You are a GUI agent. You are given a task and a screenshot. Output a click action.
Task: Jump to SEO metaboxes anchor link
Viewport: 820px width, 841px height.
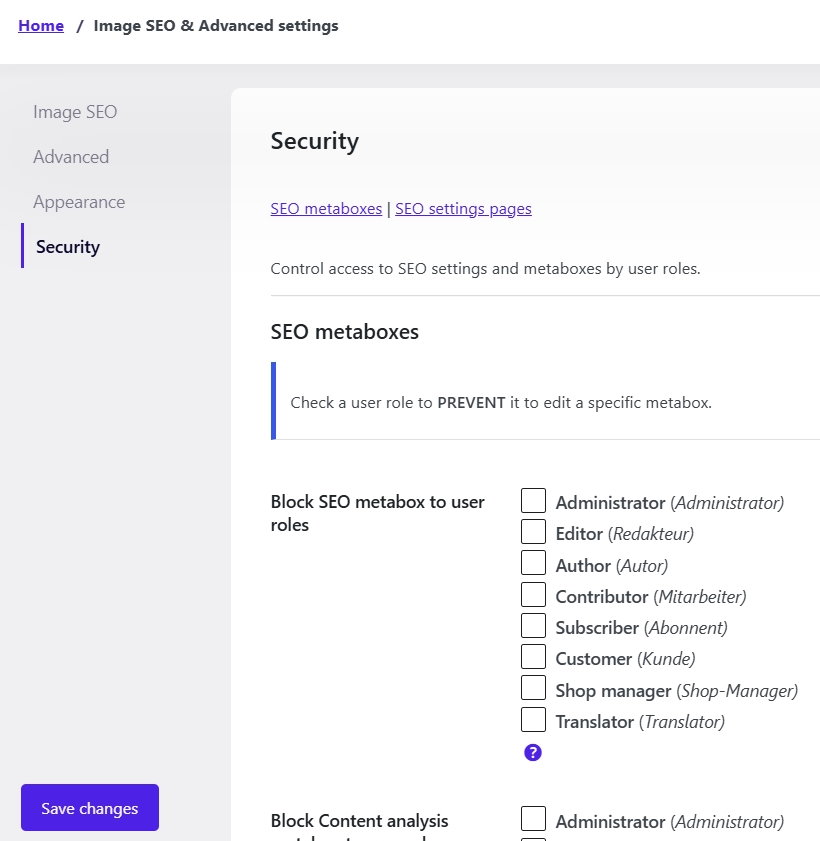pos(326,209)
